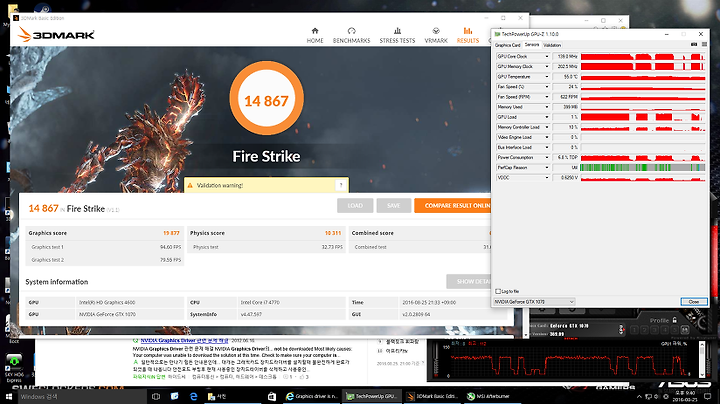Click the taskbar clock
Viewport: 720px width, 404px height.
coord(685,396)
